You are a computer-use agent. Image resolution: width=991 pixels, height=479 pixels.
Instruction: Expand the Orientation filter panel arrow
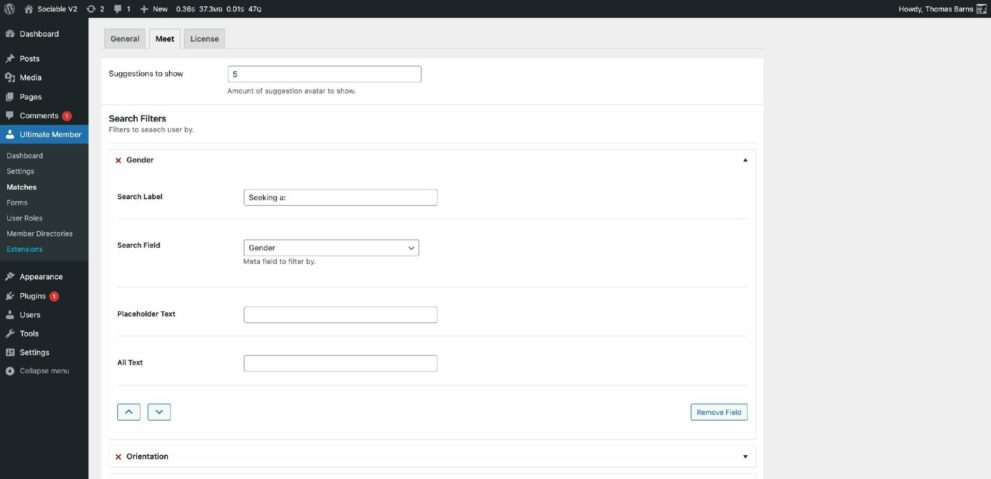pos(745,456)
